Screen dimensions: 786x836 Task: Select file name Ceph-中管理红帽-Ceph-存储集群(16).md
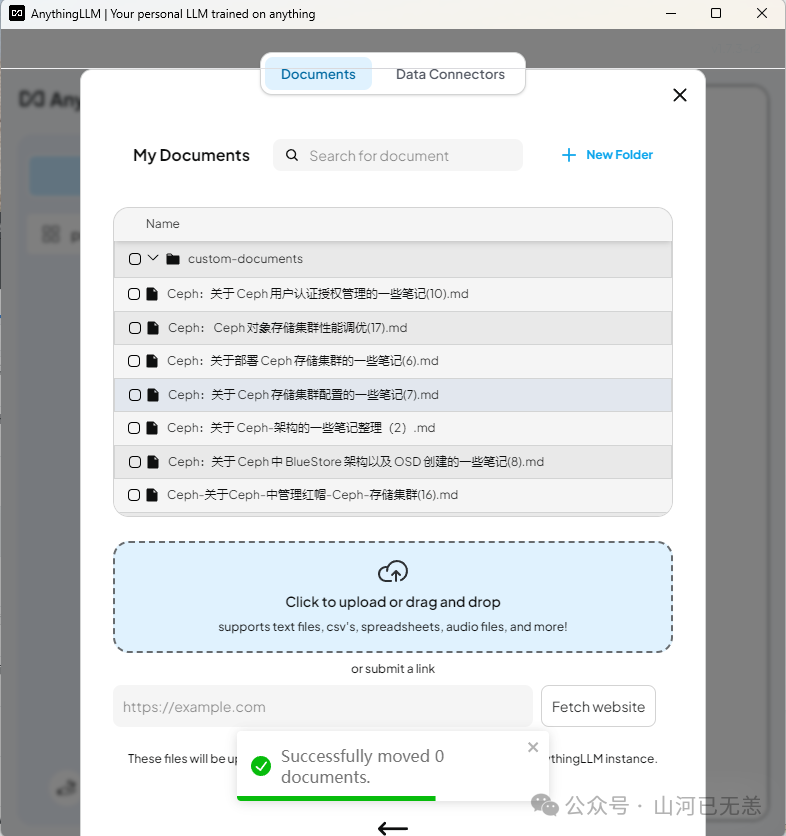pyautogui.click(x=312, y=495)
